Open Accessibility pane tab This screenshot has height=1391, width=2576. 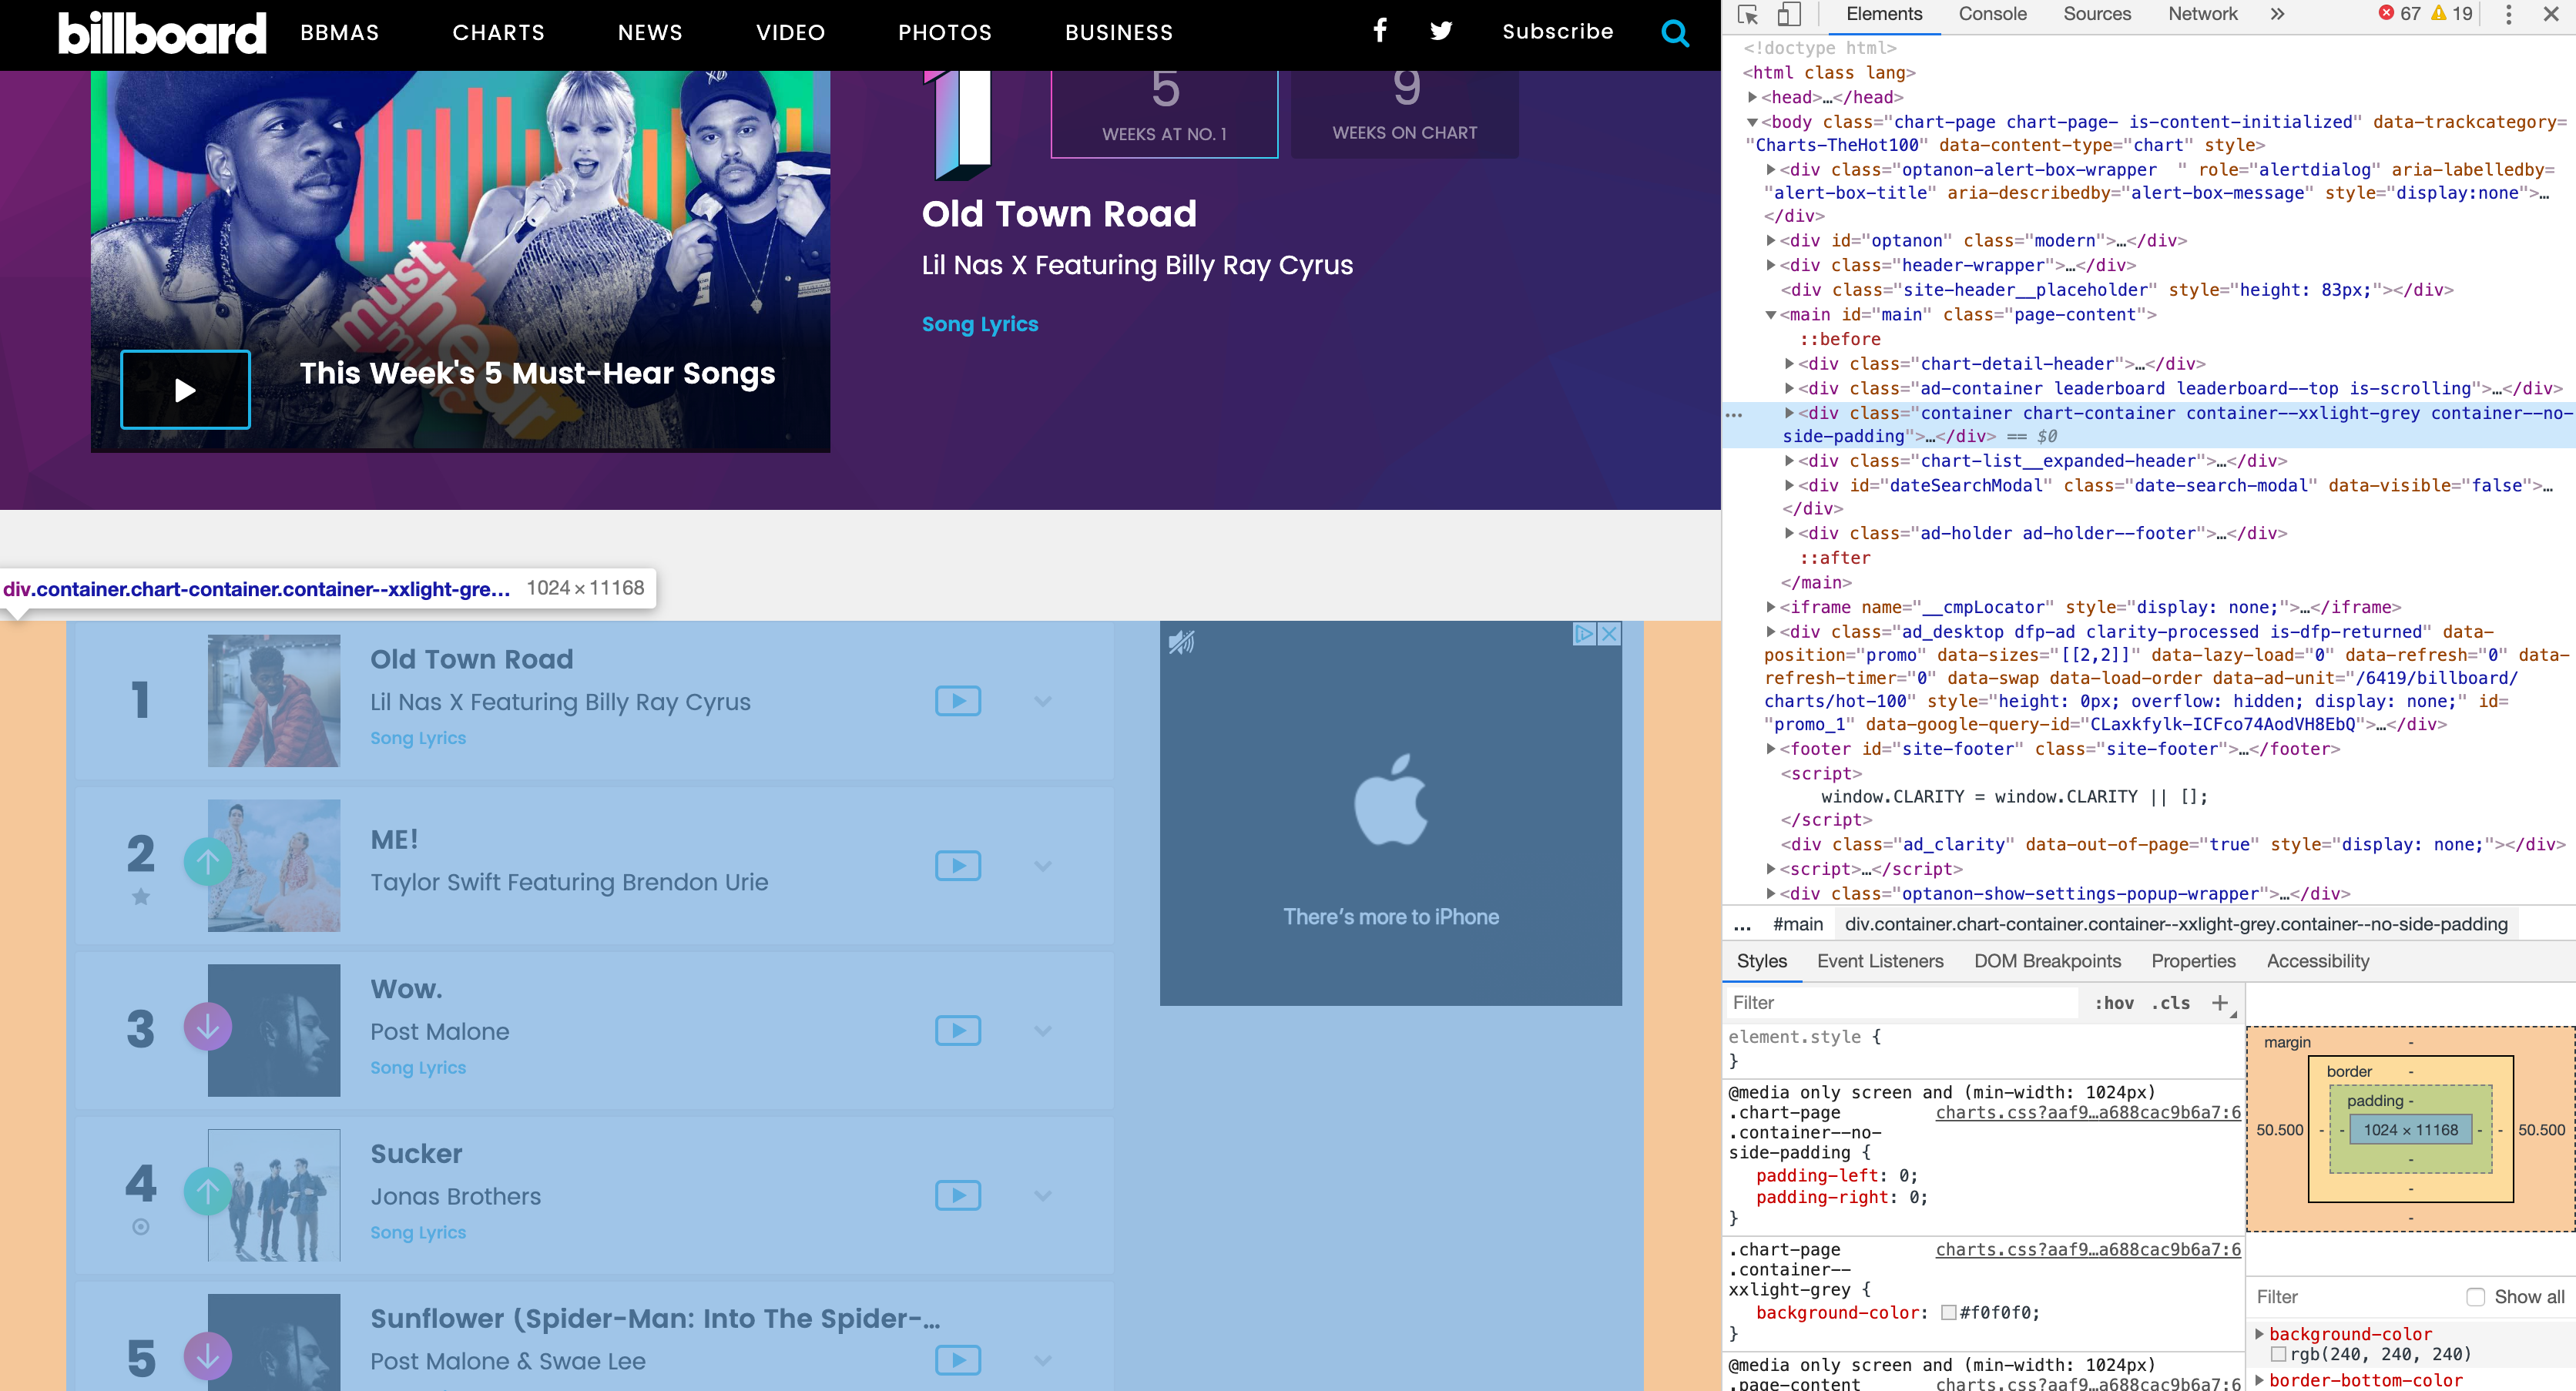(2317, 961)
